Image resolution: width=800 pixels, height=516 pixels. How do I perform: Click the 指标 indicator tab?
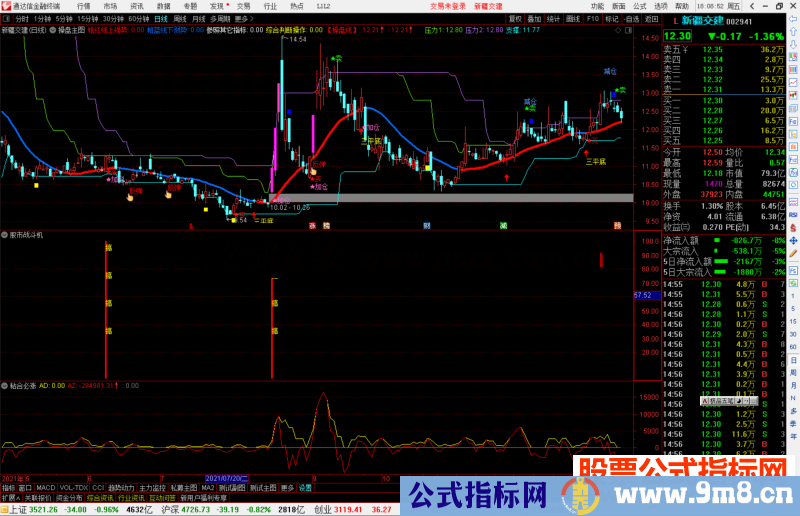coord(9,488)
